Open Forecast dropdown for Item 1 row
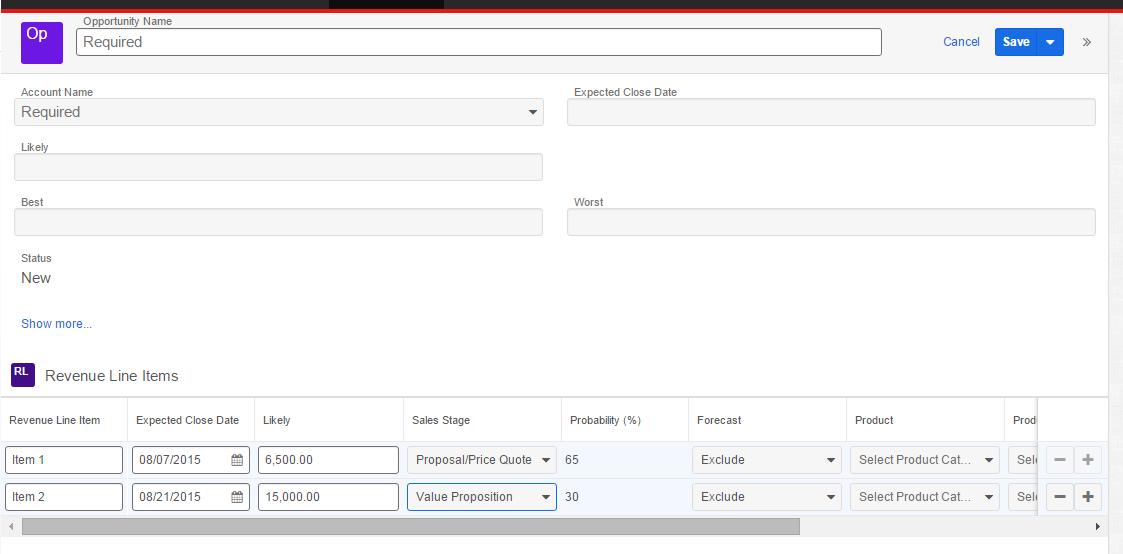 [x=766, y=460]
